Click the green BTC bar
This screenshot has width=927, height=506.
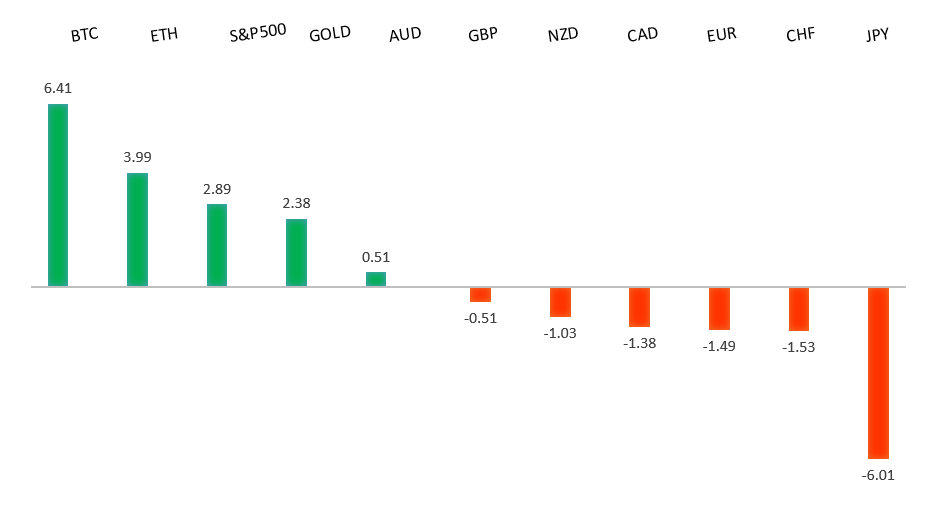click(x=58, y=195)
